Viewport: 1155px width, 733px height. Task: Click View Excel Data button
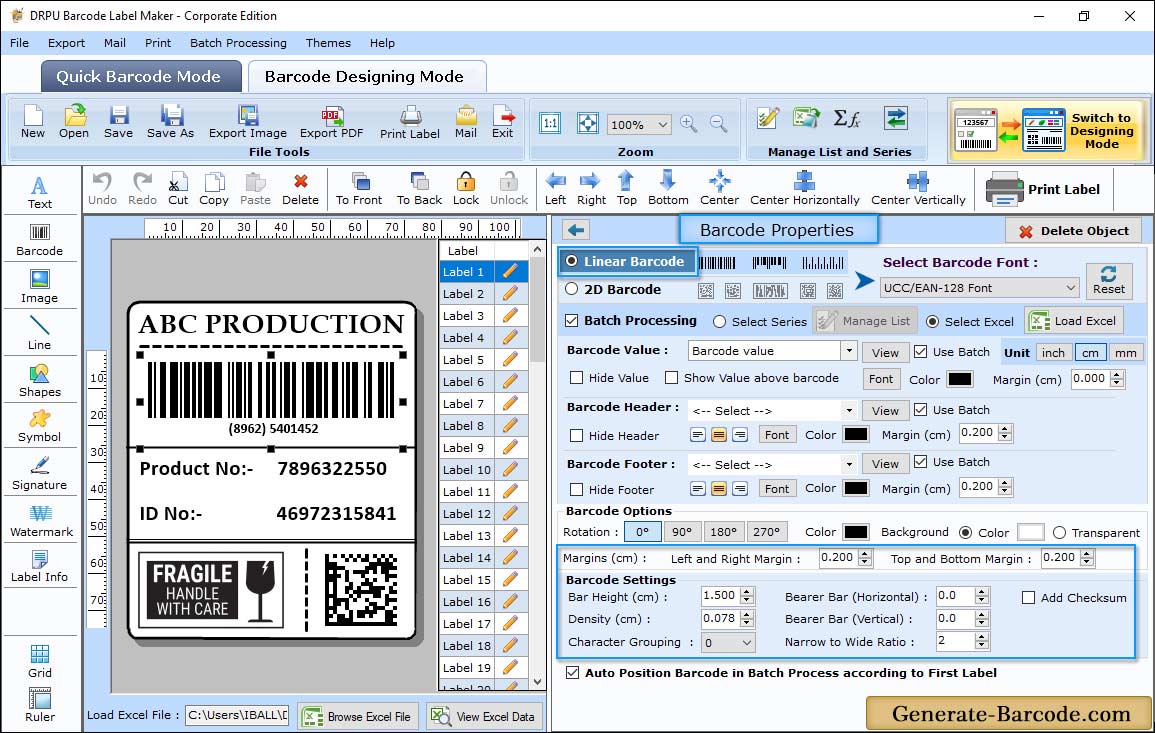point(484,716)
